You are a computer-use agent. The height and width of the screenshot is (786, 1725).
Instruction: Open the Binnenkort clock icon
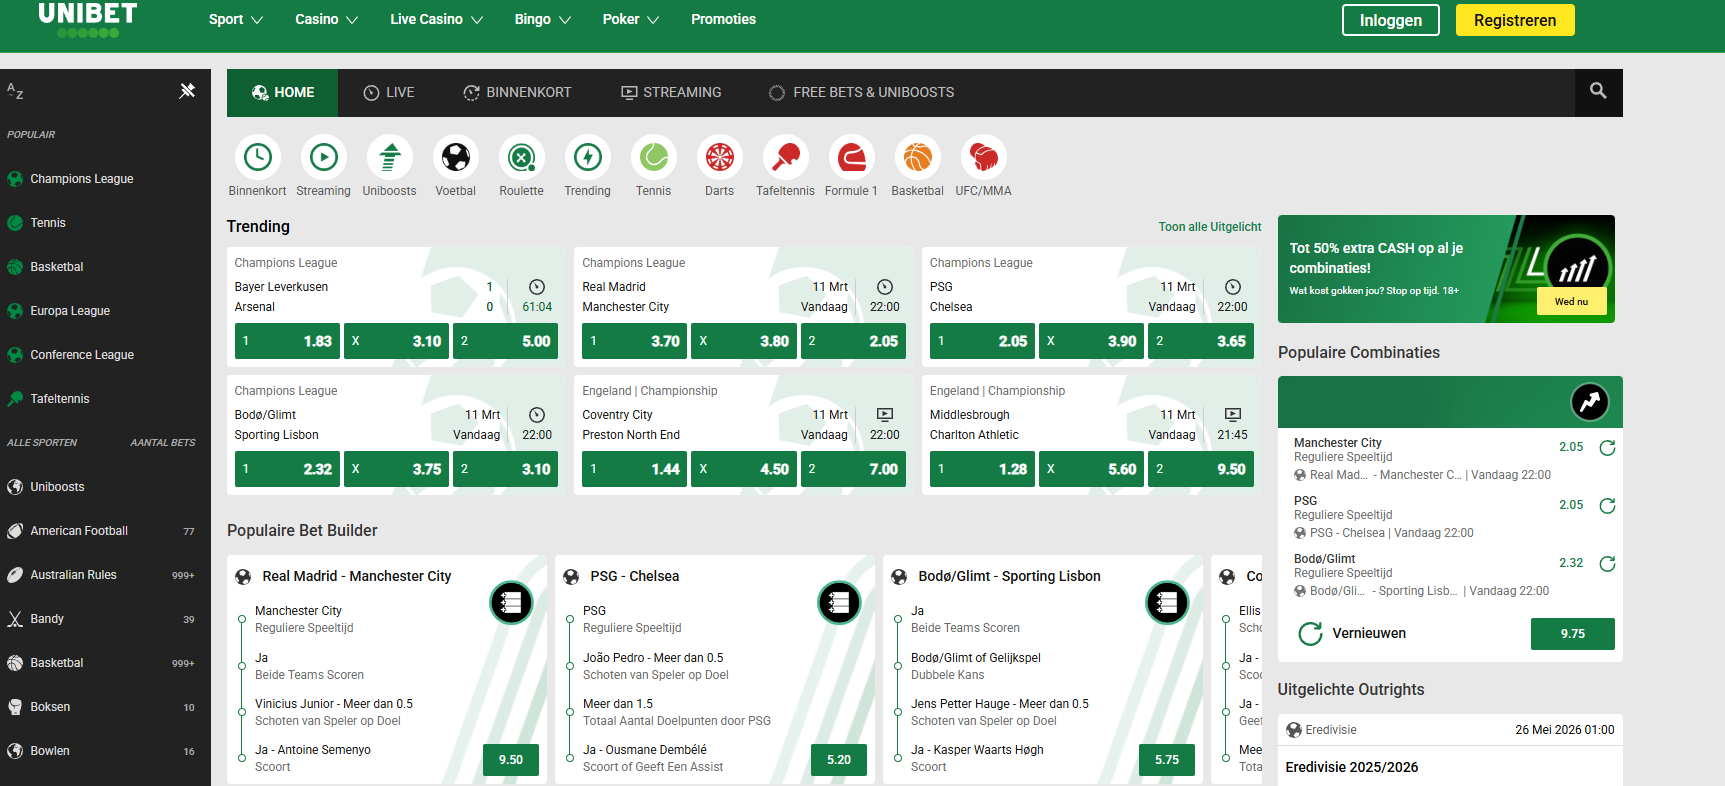click(258, 157)
